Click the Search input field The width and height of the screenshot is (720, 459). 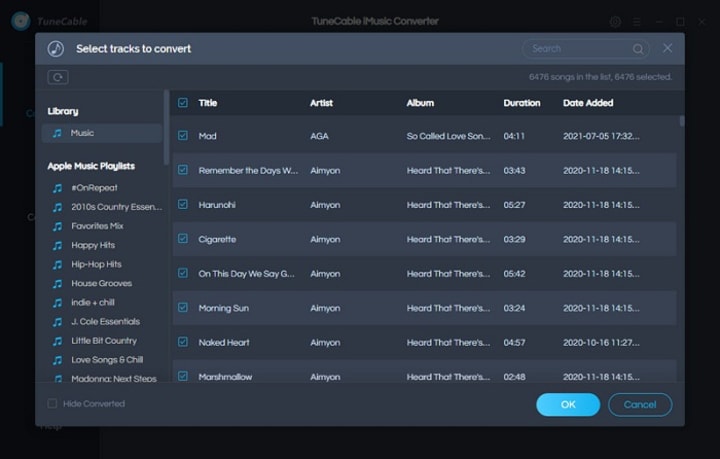tap(585, 49)
